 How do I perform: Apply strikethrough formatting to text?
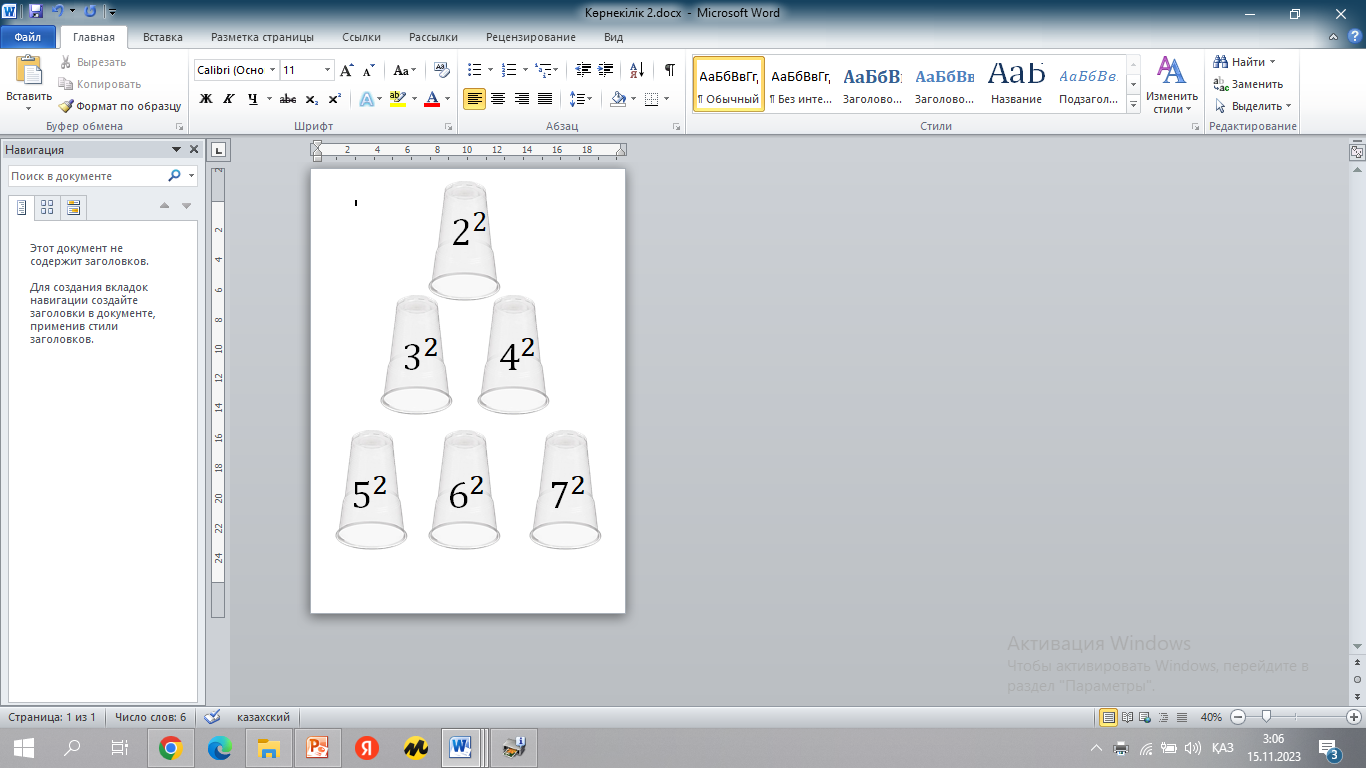tap(288, 99)
